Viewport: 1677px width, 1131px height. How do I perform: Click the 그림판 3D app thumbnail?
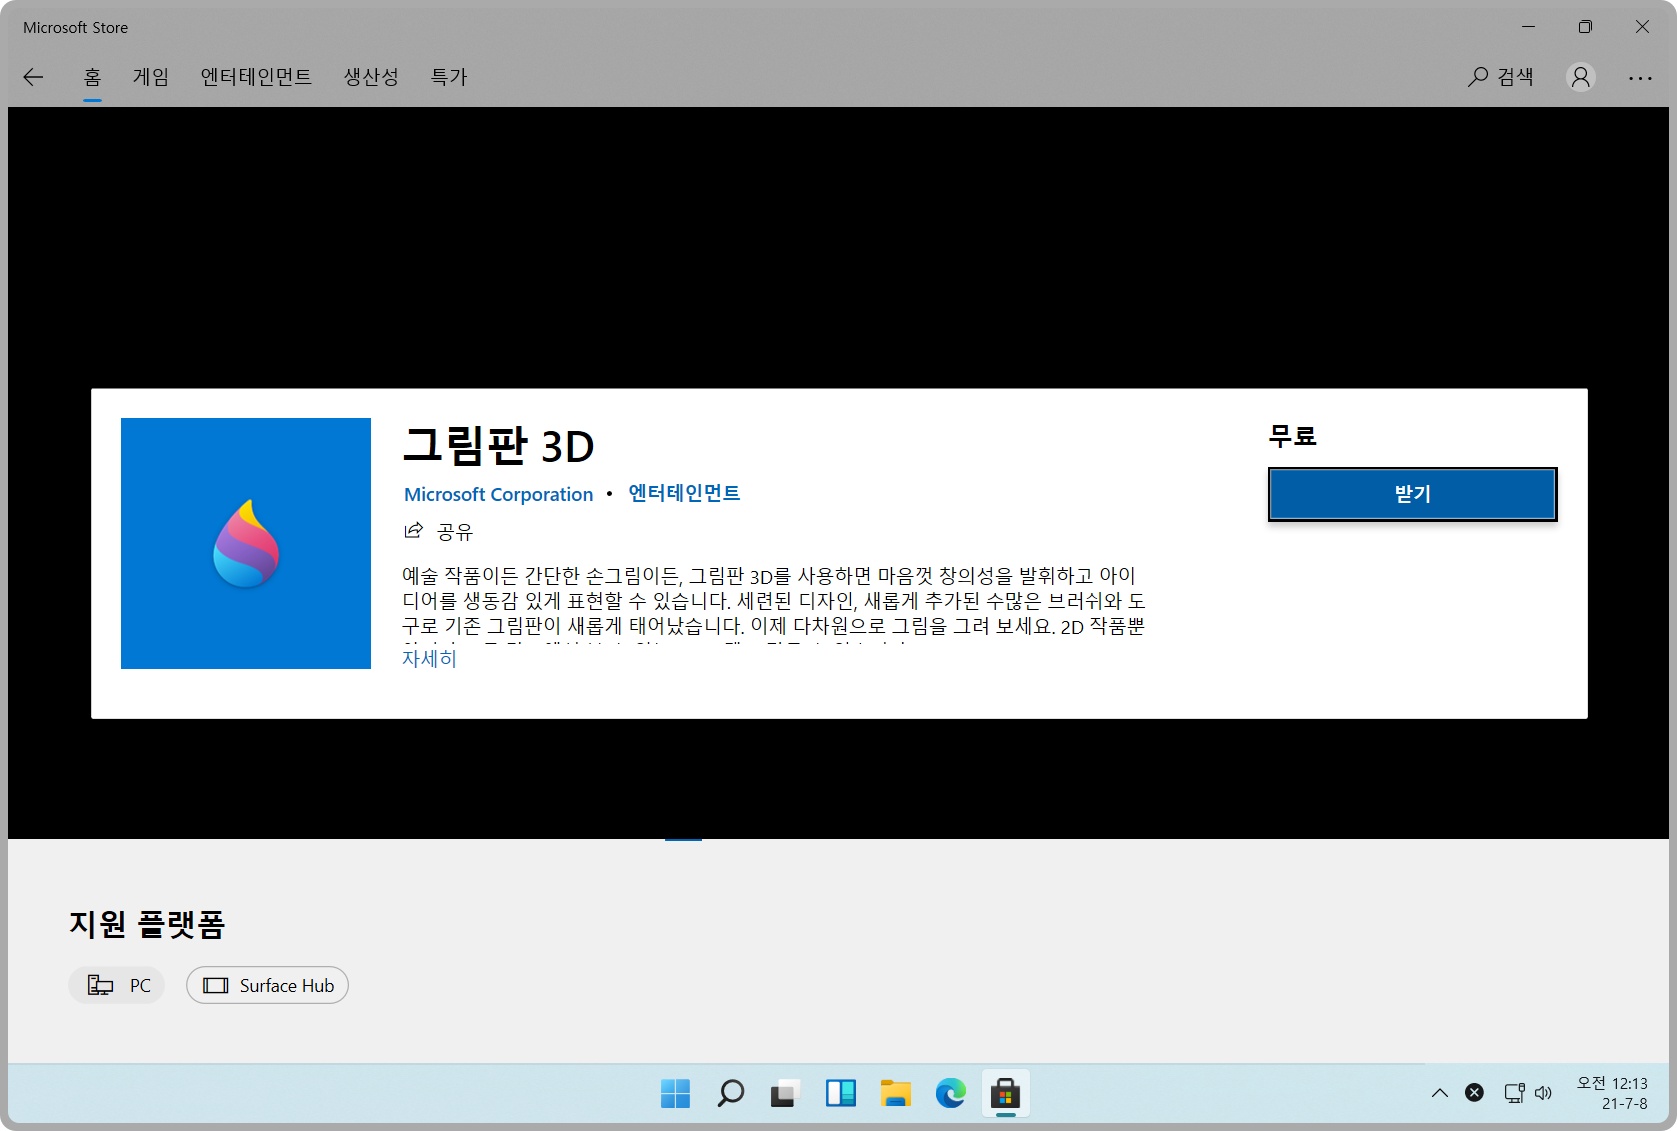point(245,544)
